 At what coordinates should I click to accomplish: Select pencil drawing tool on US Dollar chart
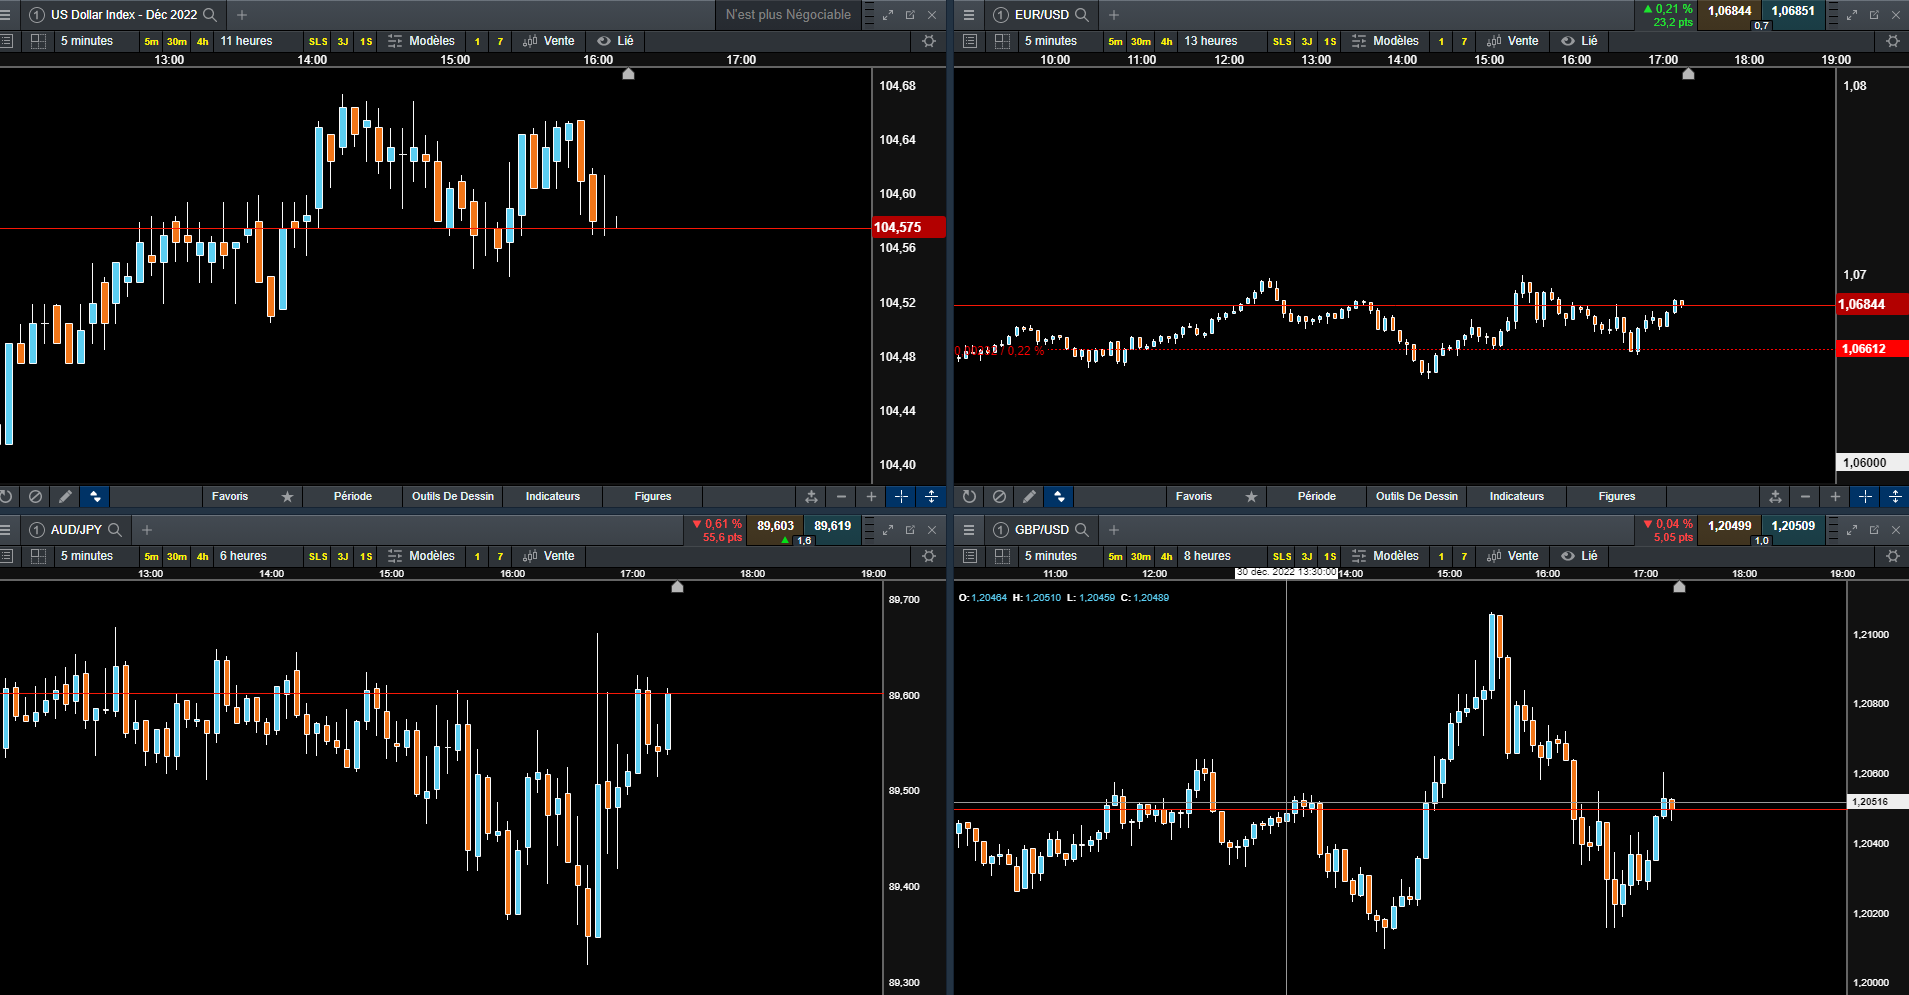(x=65, y=496)
